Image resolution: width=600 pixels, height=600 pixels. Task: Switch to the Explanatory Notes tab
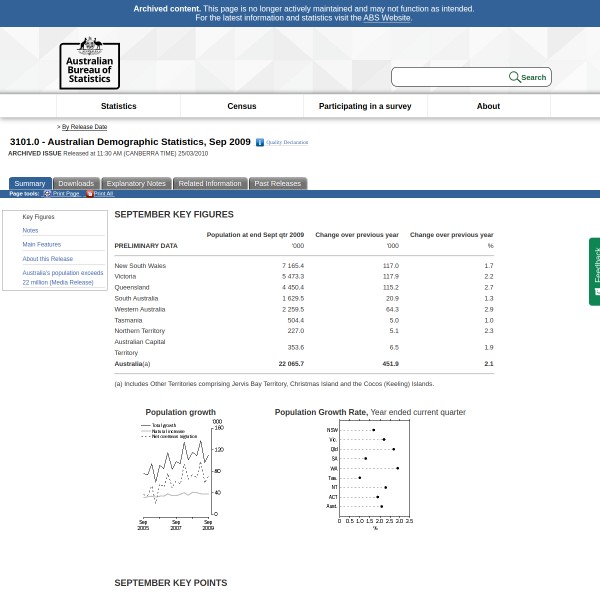coord(136,184)
